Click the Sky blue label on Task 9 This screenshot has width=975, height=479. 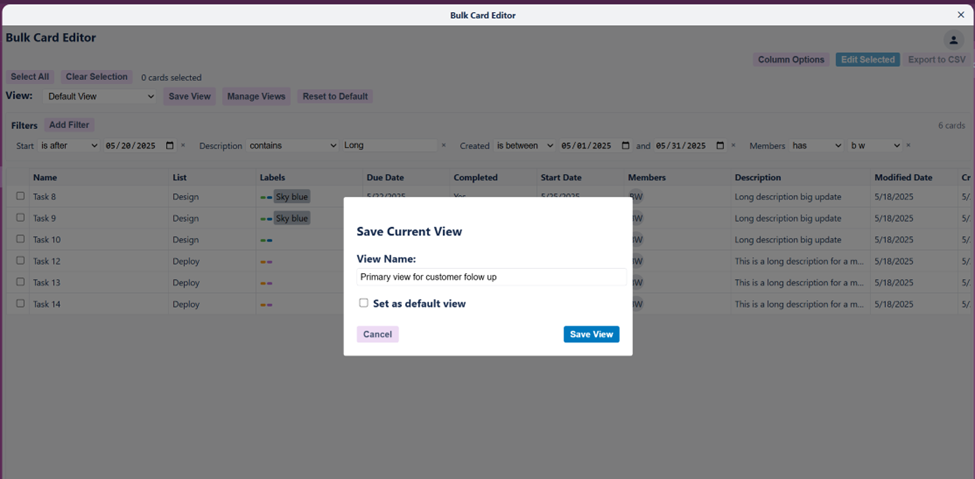tap(292, 218)
